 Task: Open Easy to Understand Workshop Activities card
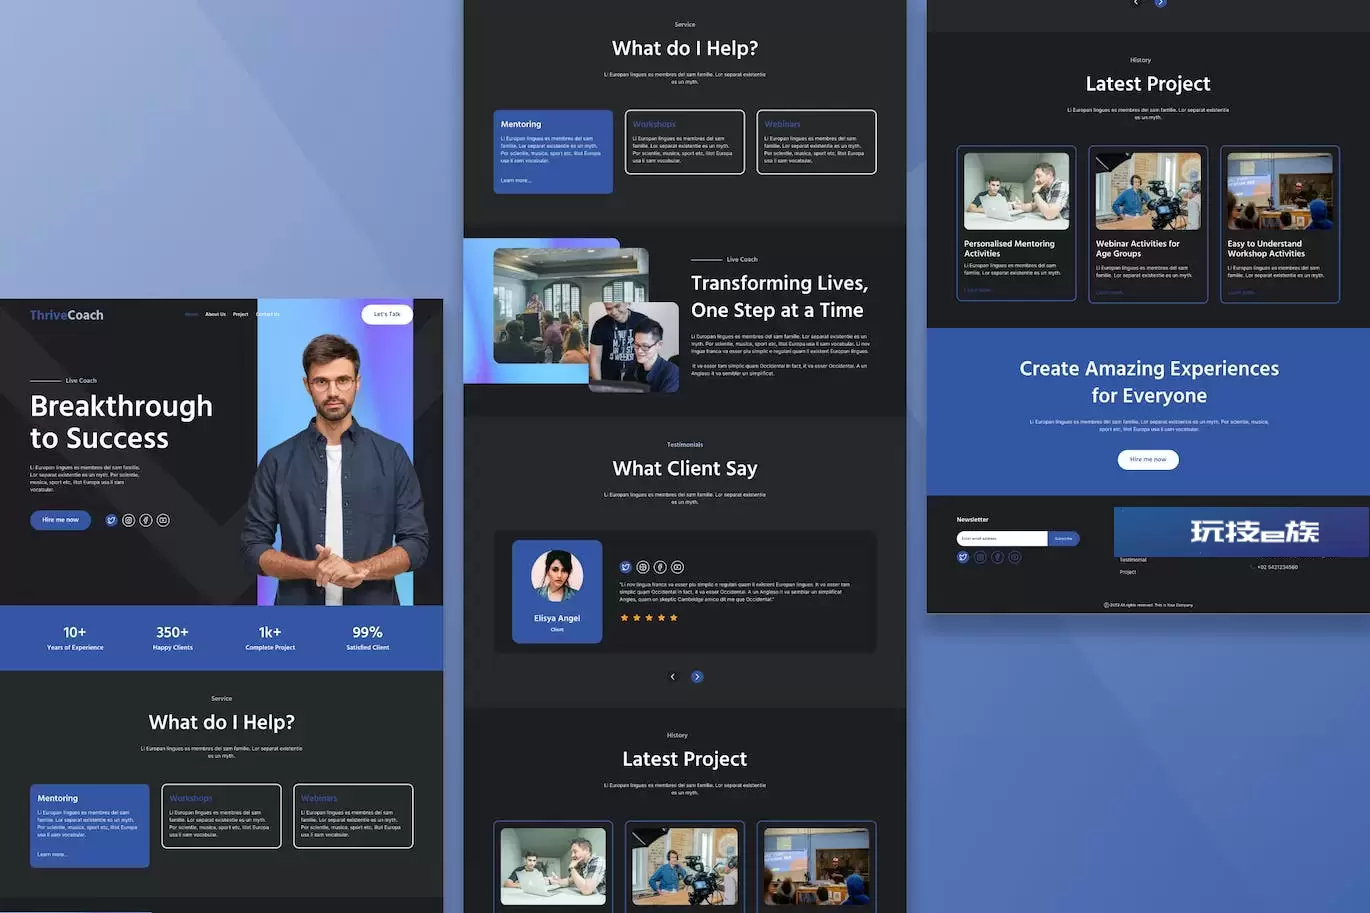(1280, 224)
